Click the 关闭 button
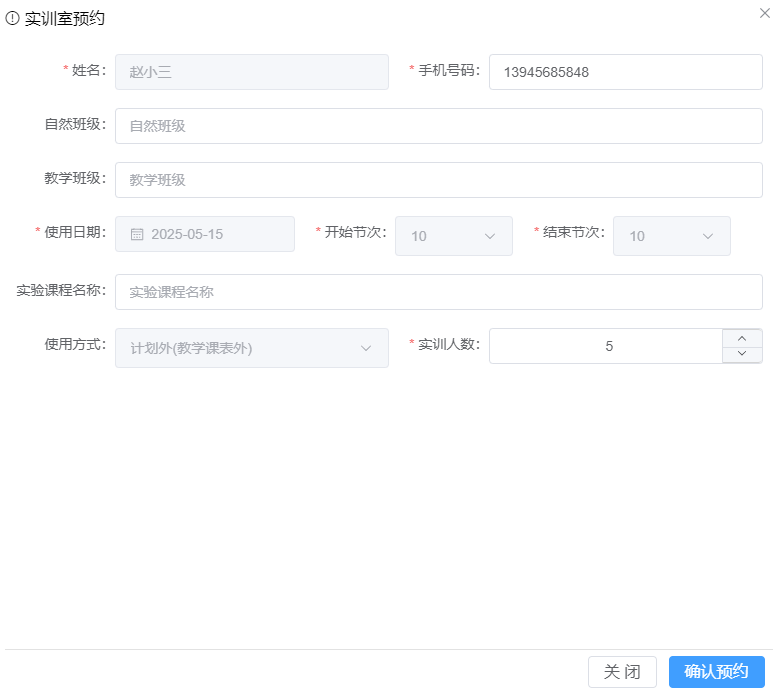Image resolution: width=778 pixels, height=700 pixels. click(x=622, y=672)
